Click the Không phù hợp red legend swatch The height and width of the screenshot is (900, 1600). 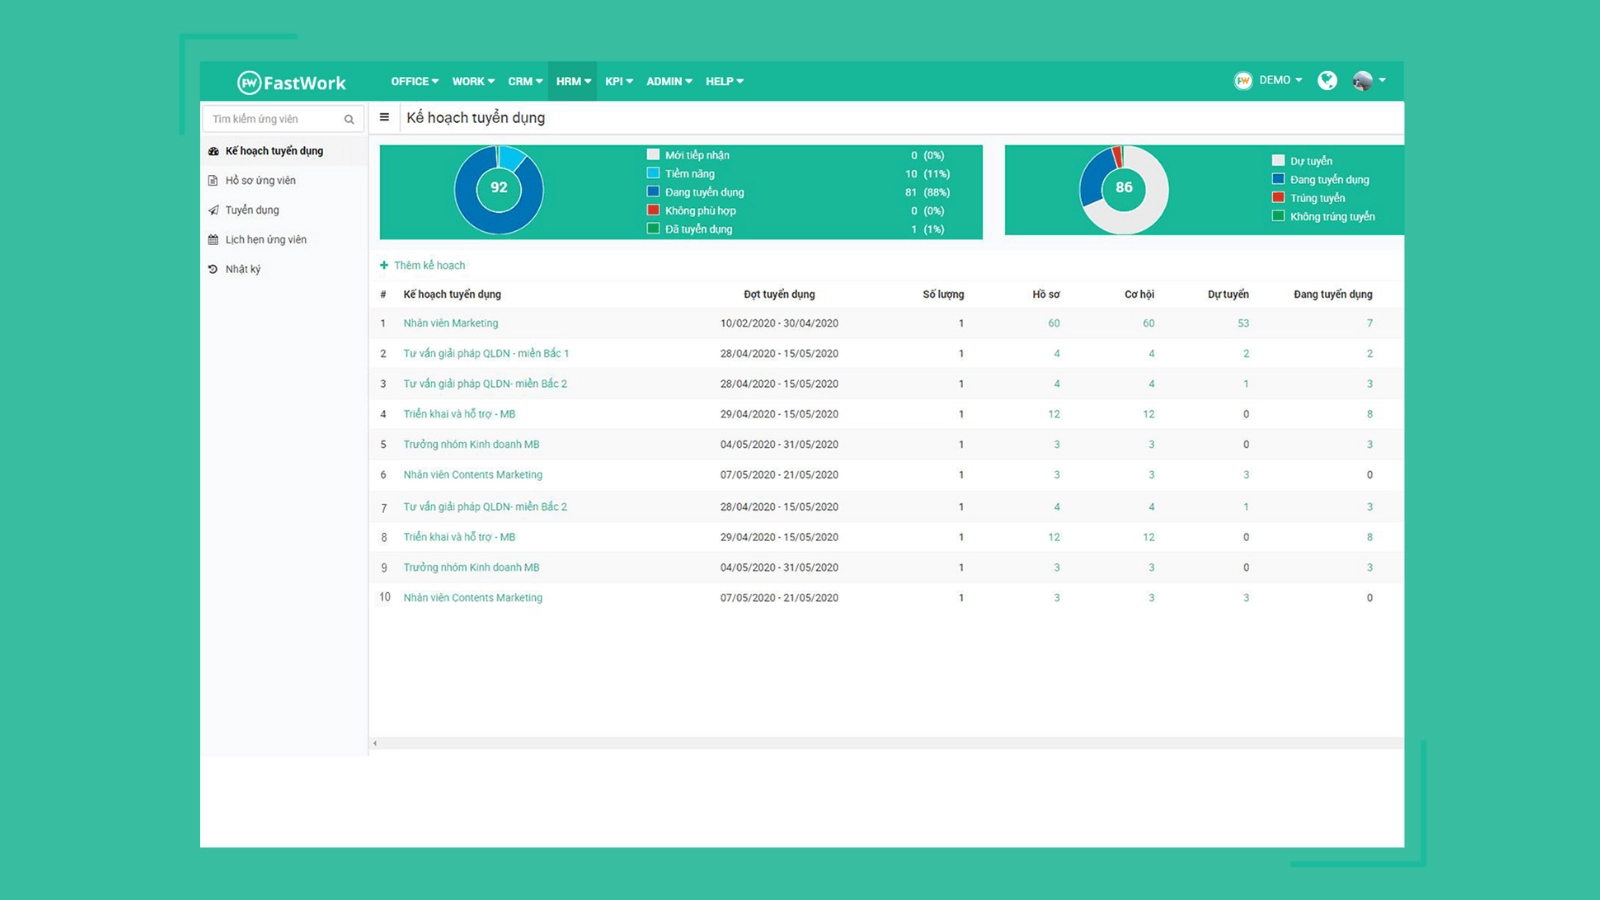pyautogui.click(x=653, y=210)
